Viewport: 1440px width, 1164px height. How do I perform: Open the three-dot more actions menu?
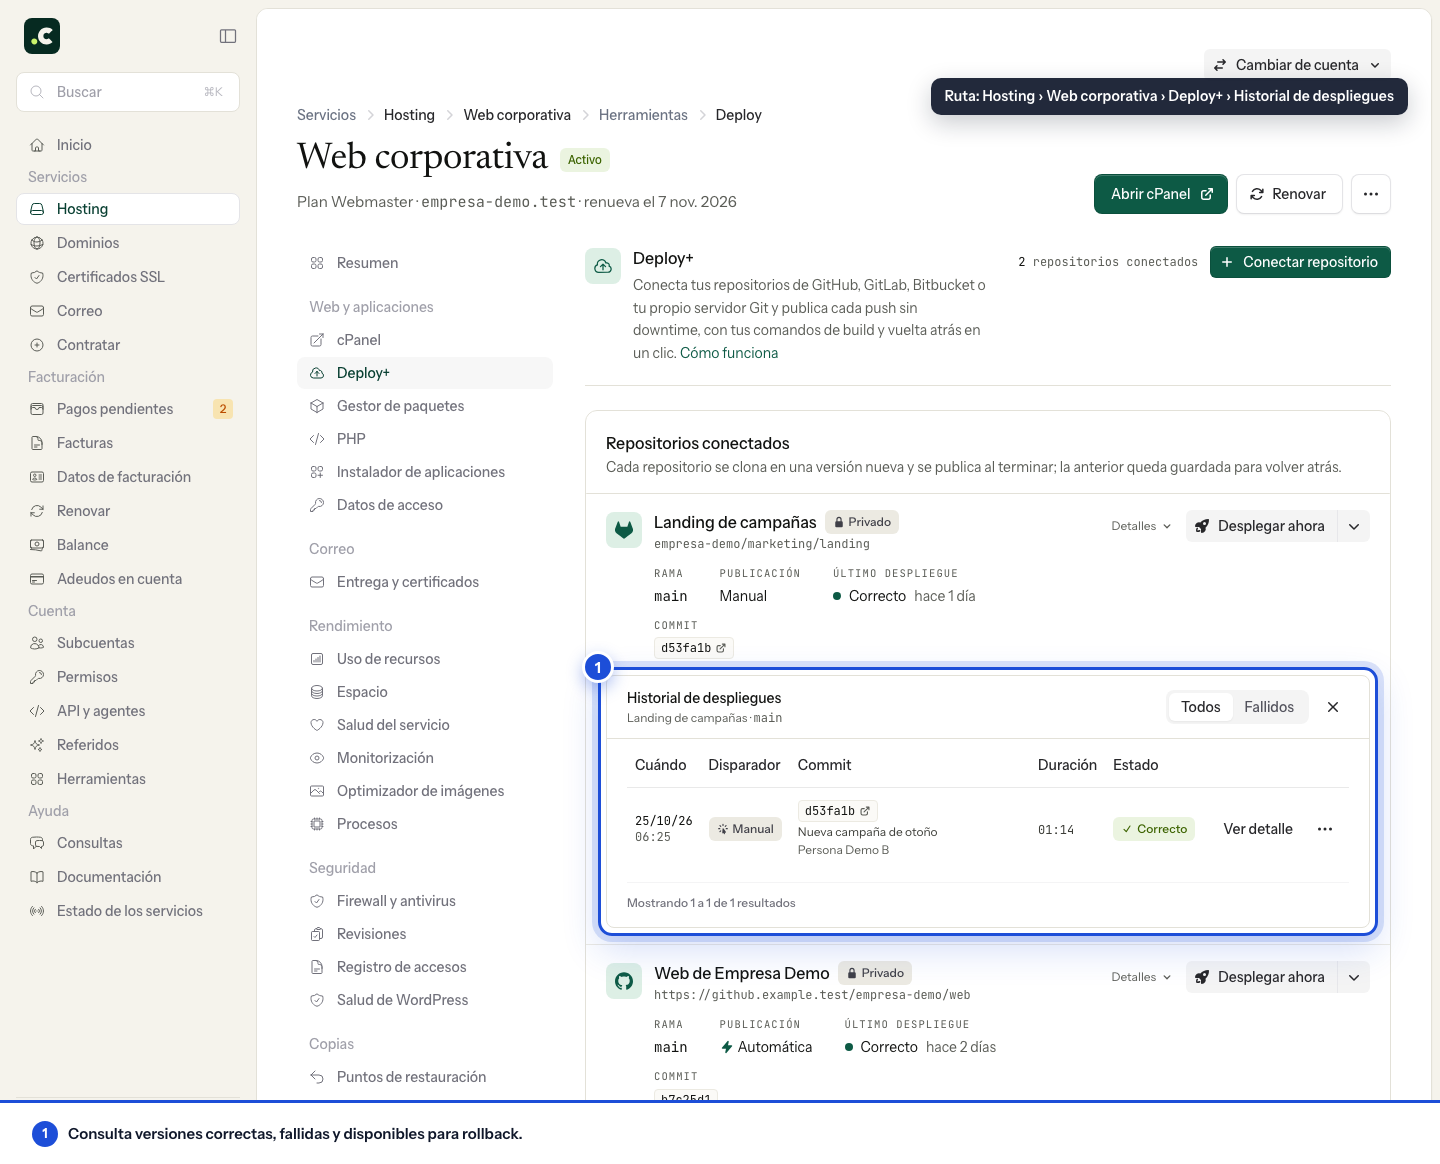click(x=1371, y=194)
